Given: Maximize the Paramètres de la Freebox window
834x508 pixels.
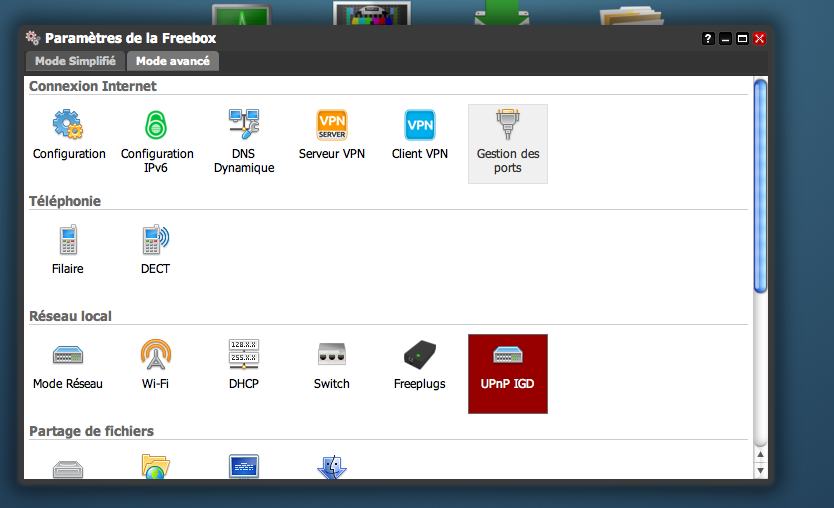Looking at the screenshot, I should (x=743, y=38).
